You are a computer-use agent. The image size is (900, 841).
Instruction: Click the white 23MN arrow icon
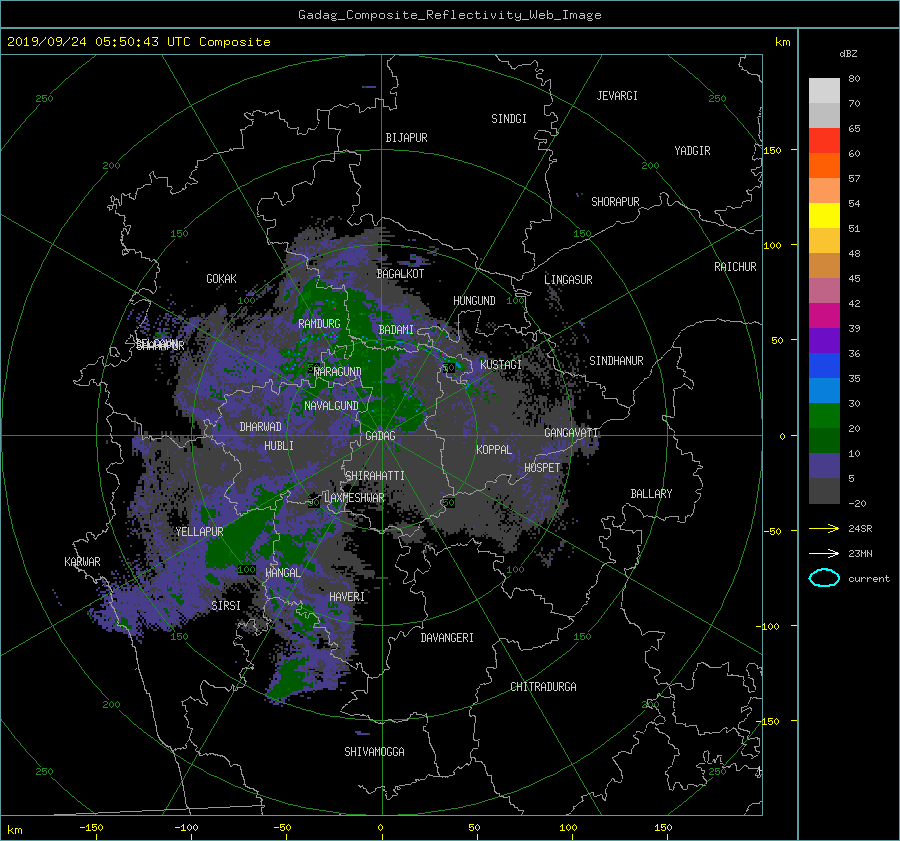point(824,553)
